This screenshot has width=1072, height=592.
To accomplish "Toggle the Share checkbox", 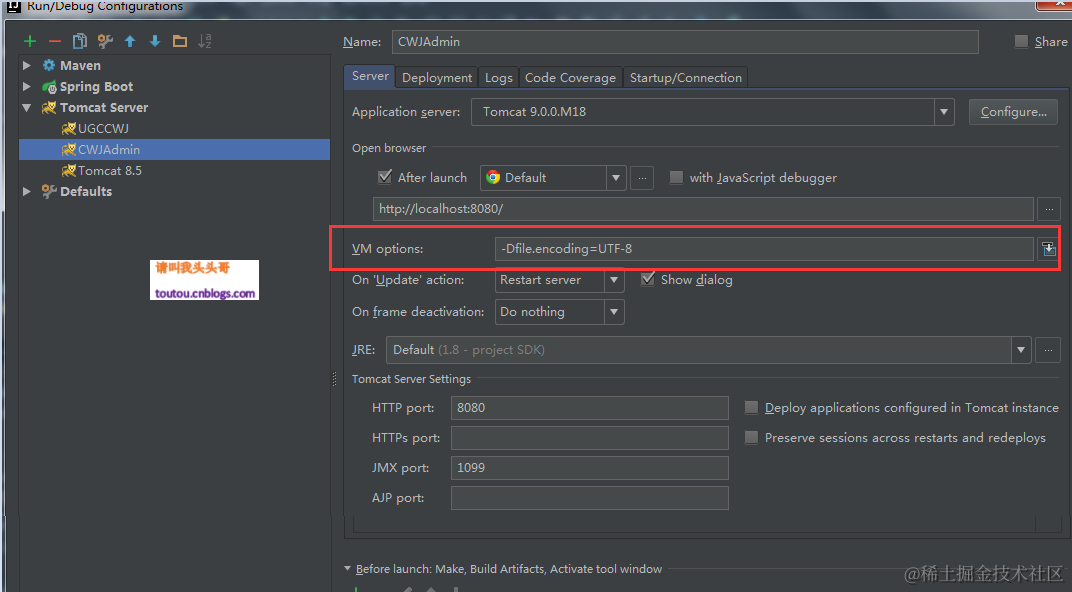I will coord(1021,42).
